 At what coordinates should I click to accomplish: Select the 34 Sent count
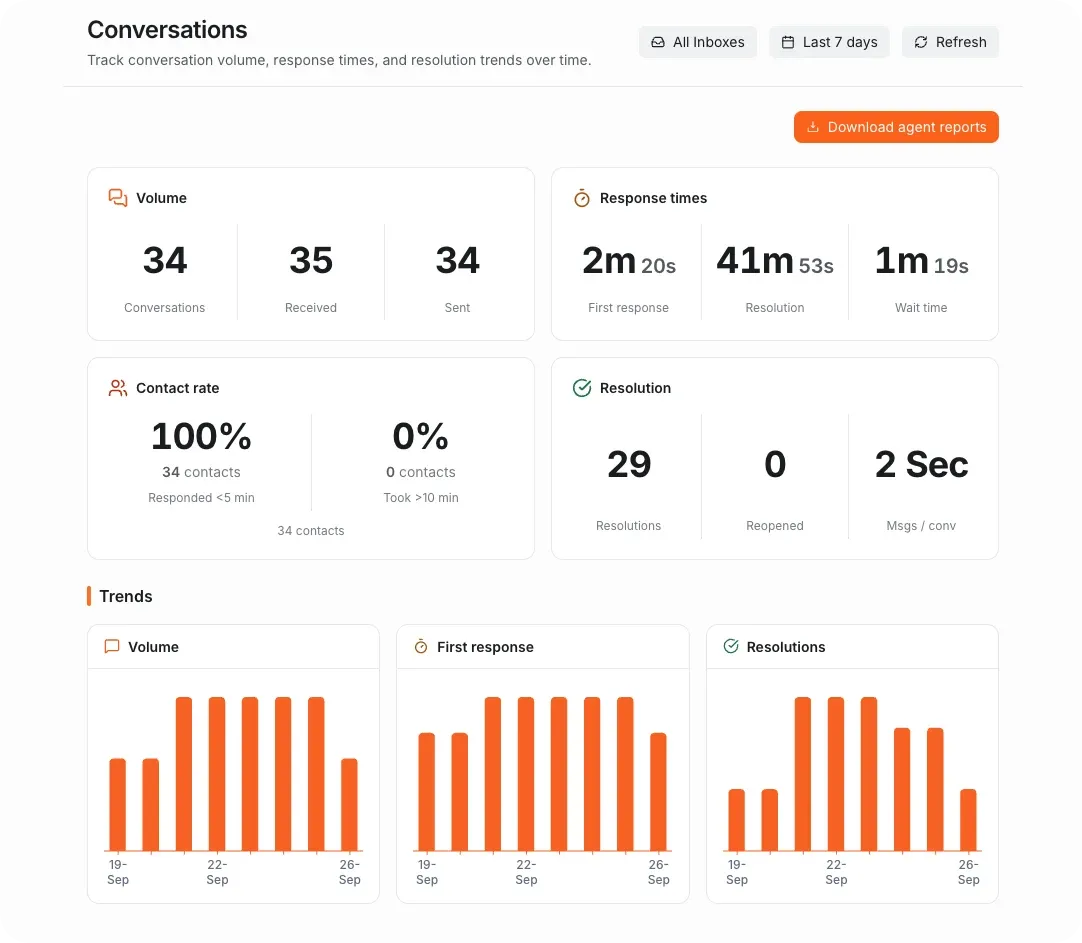click(458, 261)
